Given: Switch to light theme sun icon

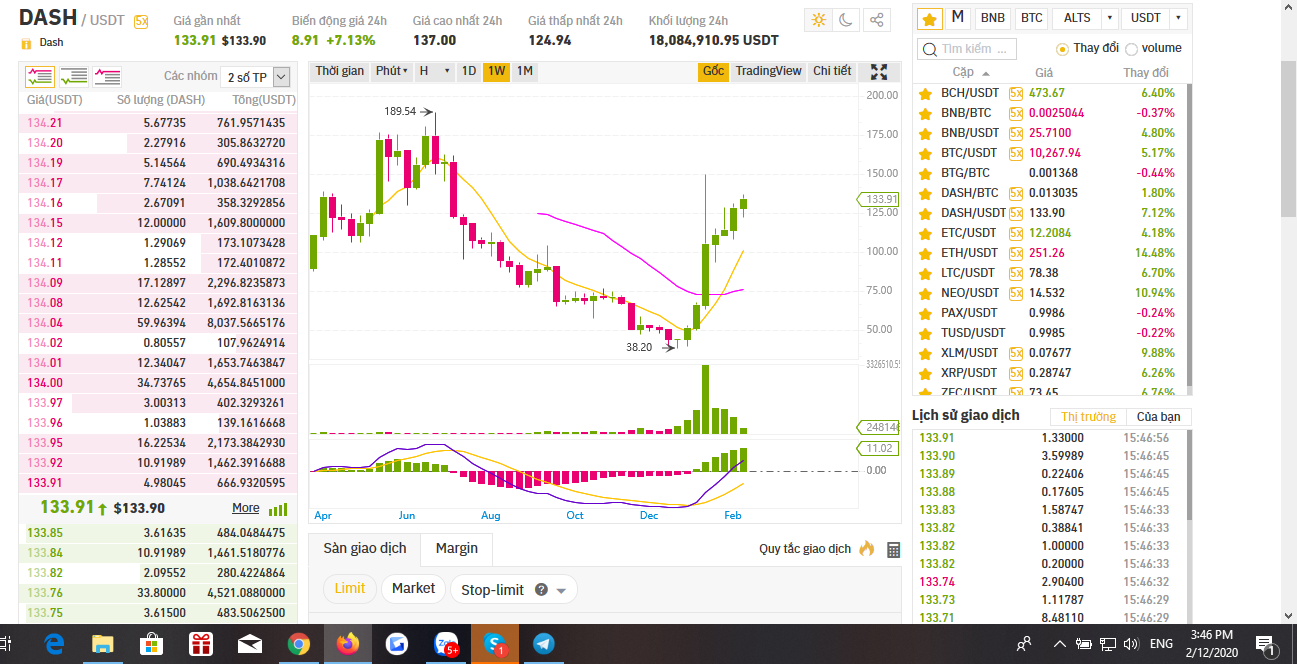Looking at the screenshot, I should point(819,20).
